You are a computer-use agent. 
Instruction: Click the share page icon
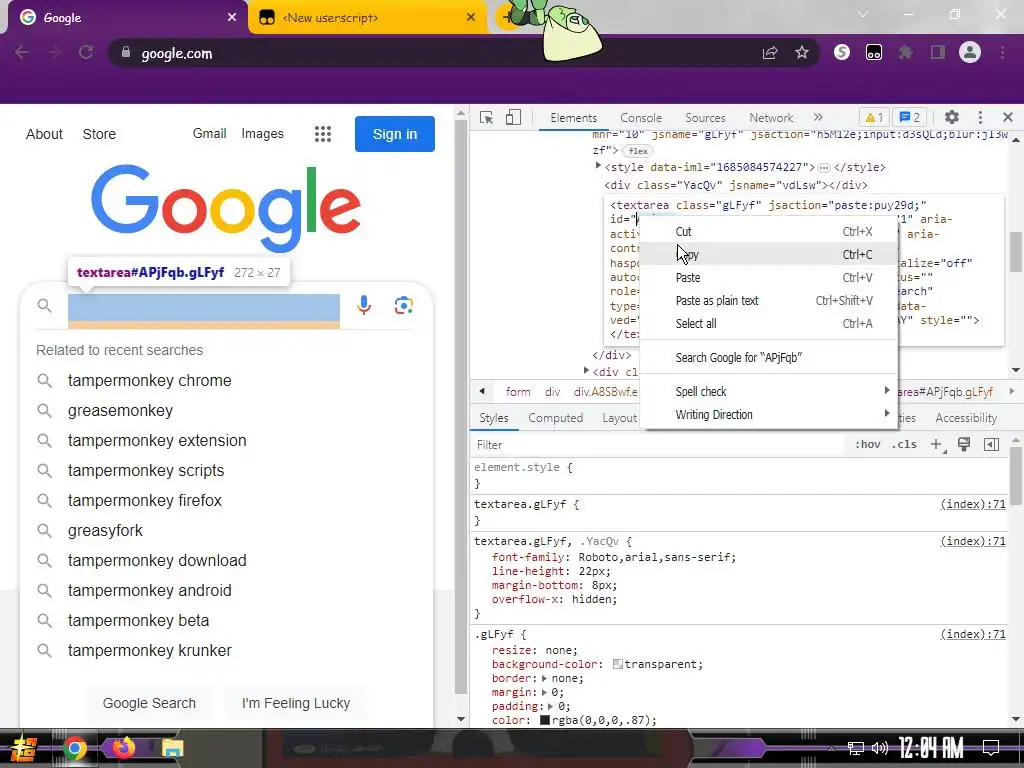pyautogui.click(x=770, y=53)
